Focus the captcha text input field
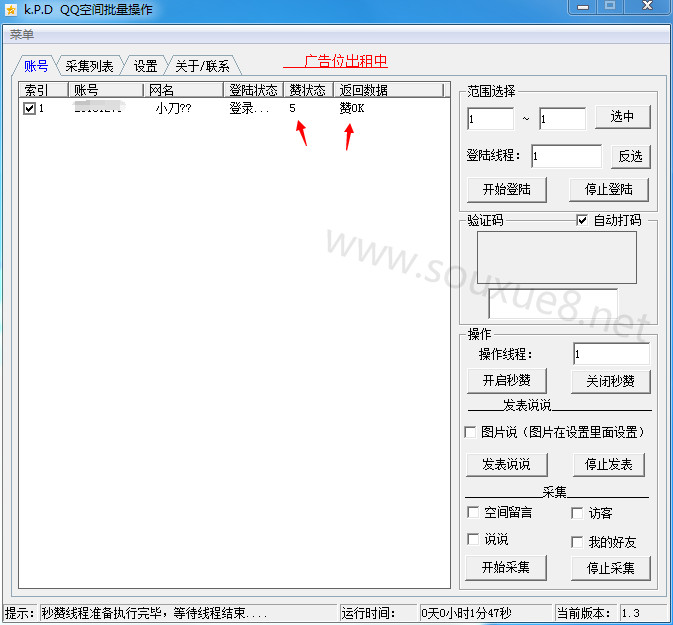This screenshot has width=673, height=625. click(553, 303)
